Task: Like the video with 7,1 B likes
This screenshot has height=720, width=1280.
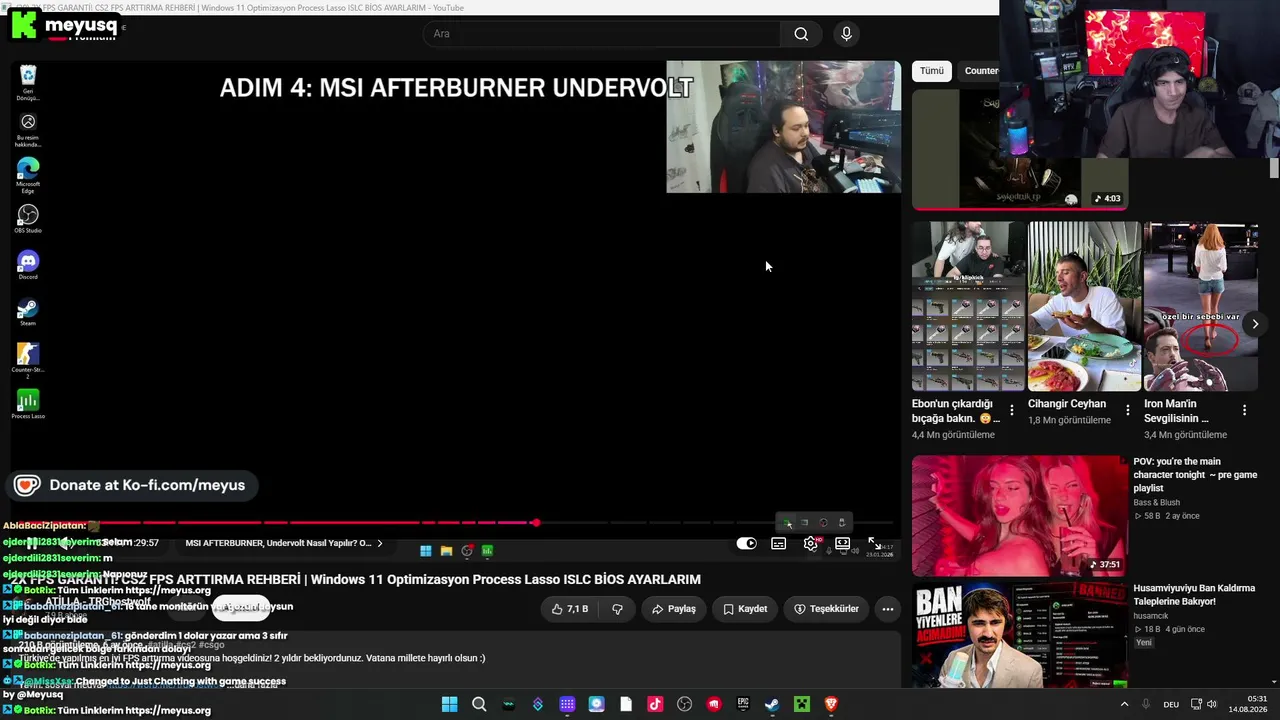Action: [570, 609]
